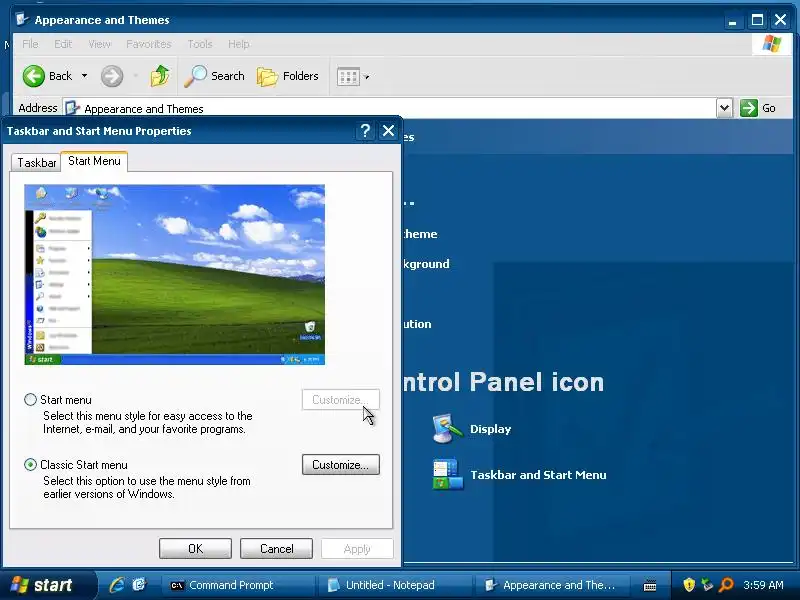
Task: Click the help question mark in dialog
Action: click(365, 131)
